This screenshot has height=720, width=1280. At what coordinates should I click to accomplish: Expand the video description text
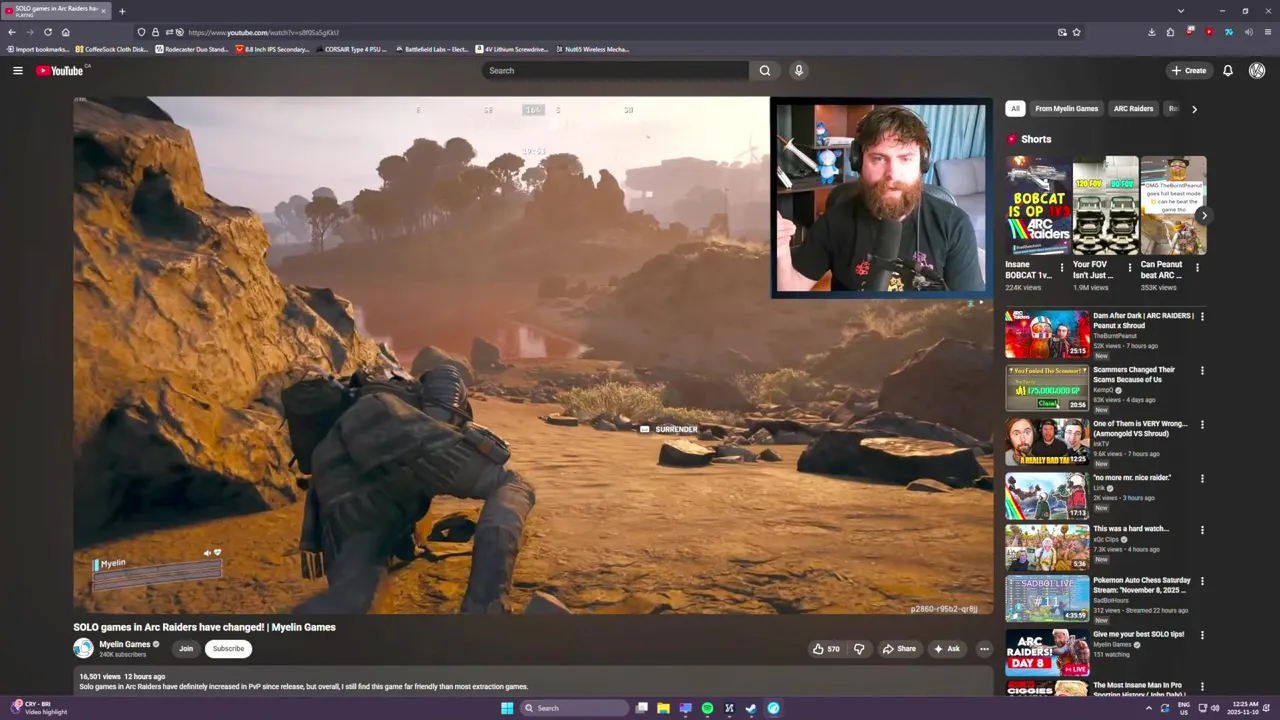tap(533, 682)
